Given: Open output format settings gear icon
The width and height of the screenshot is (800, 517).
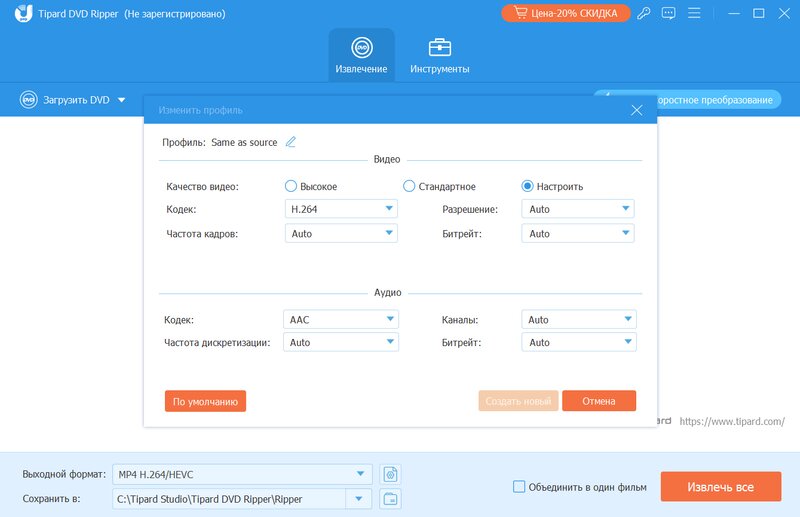Looking at the screenshot, I should tap(390, 474).
